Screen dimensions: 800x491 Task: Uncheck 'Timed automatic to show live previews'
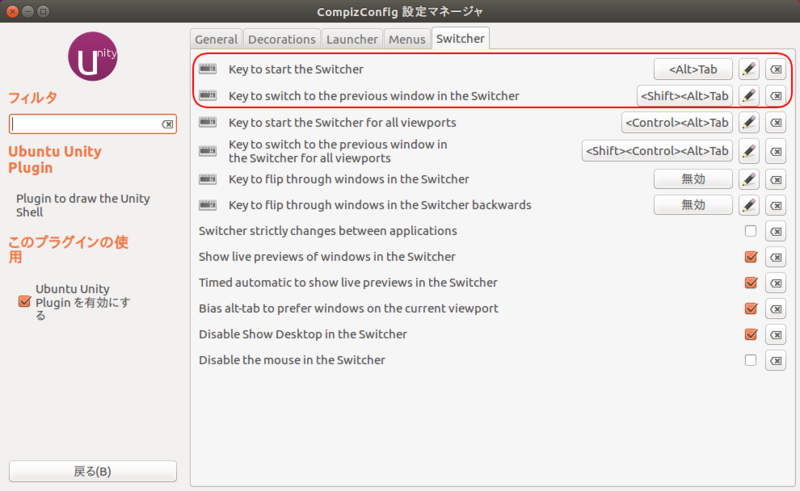coord(751,282)
